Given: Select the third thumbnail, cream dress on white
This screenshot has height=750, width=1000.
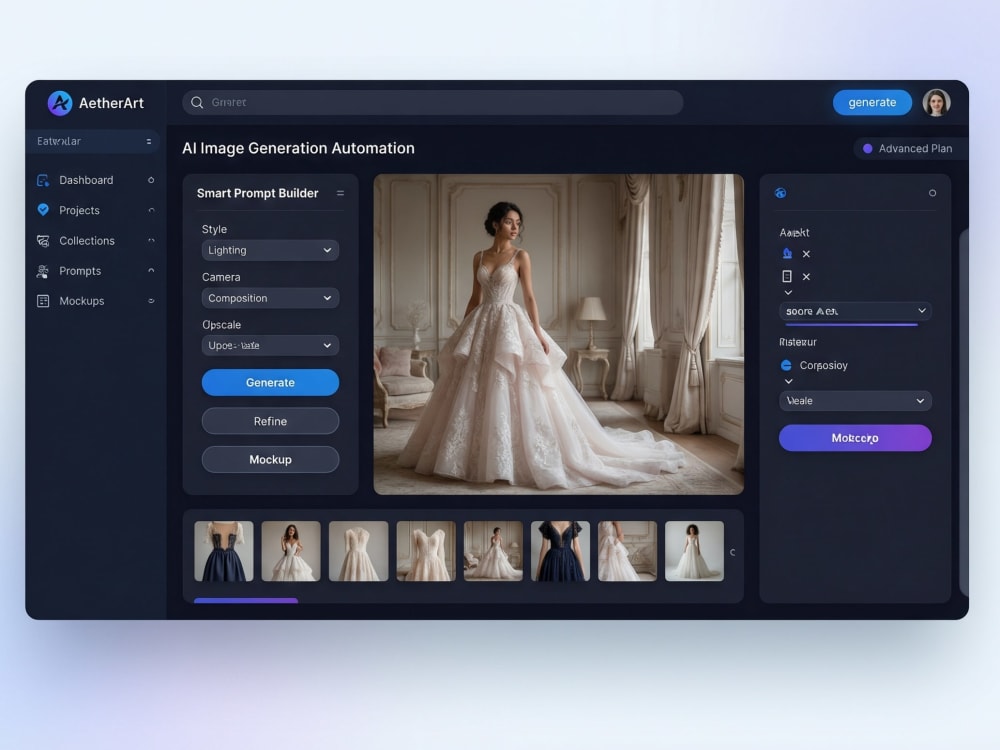Looking at the screenshot, I should point(358,551).
